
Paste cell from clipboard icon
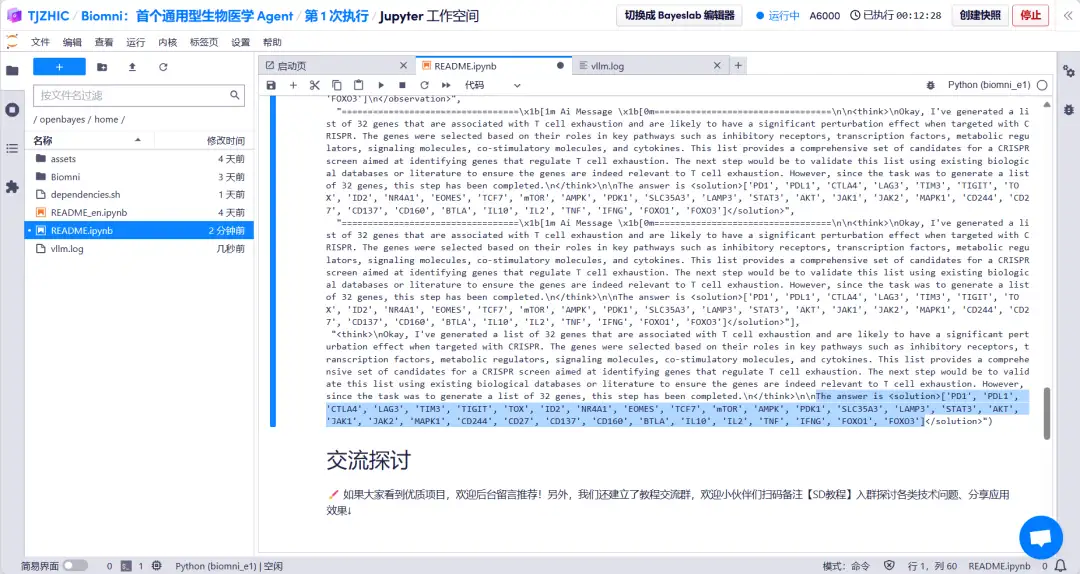(x=358, y=85)
